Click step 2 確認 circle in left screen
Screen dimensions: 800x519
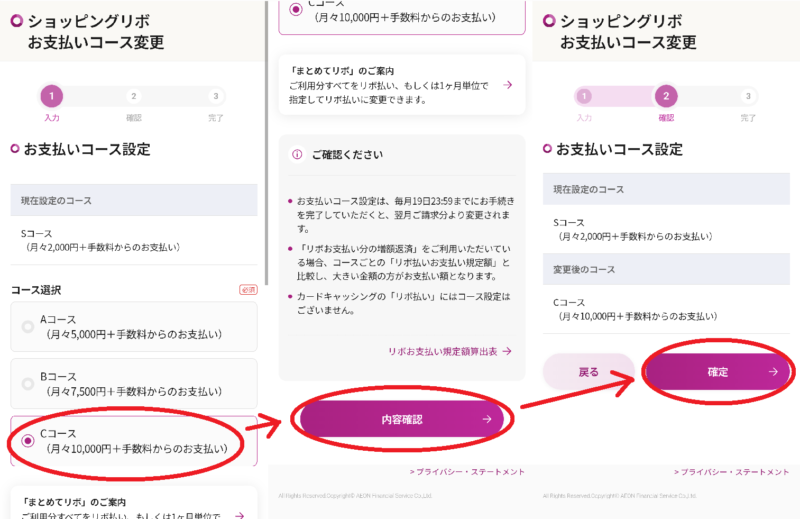[134, 96]
